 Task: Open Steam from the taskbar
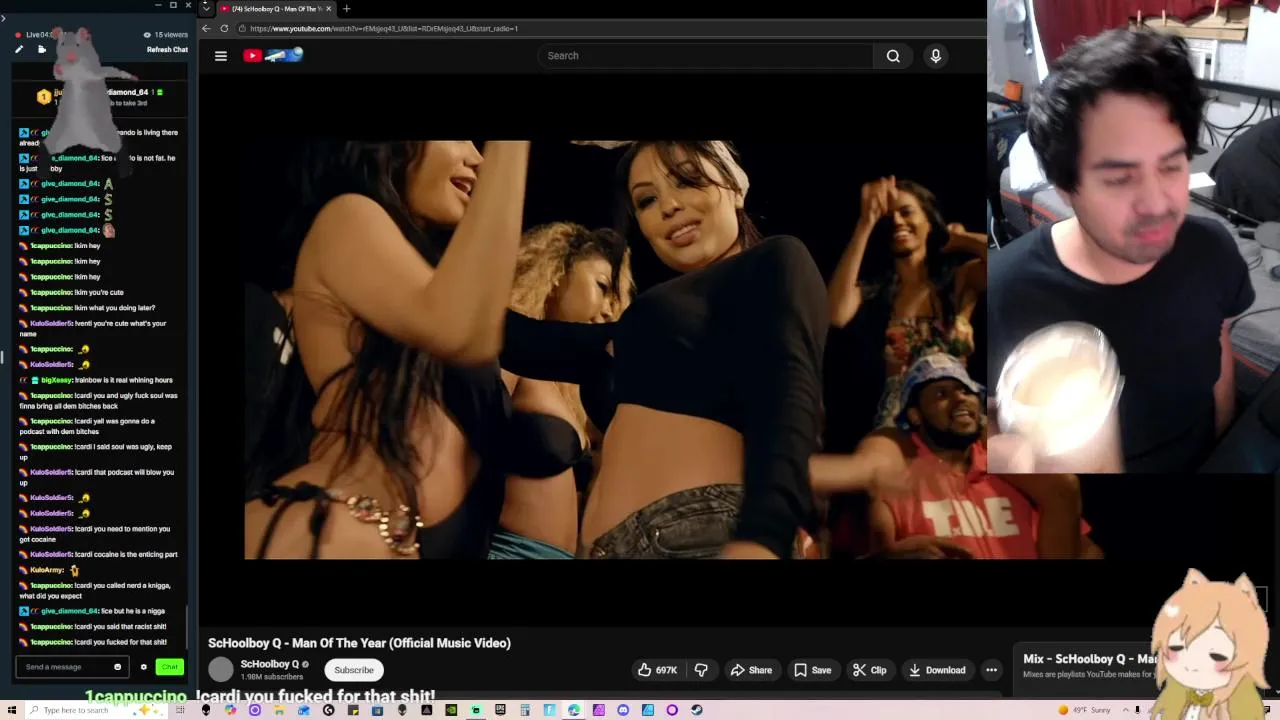point(696,710)
